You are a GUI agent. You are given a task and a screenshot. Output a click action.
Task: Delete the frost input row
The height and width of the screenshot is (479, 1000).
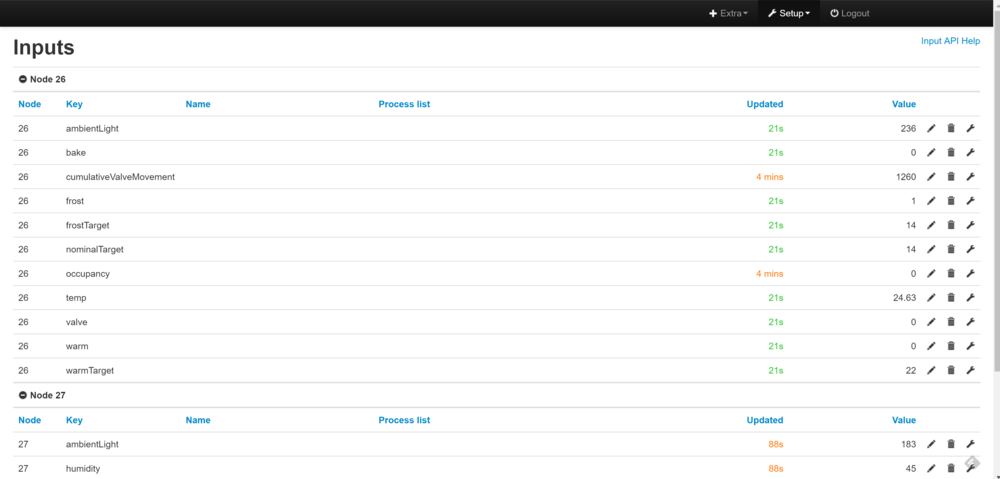951,201
